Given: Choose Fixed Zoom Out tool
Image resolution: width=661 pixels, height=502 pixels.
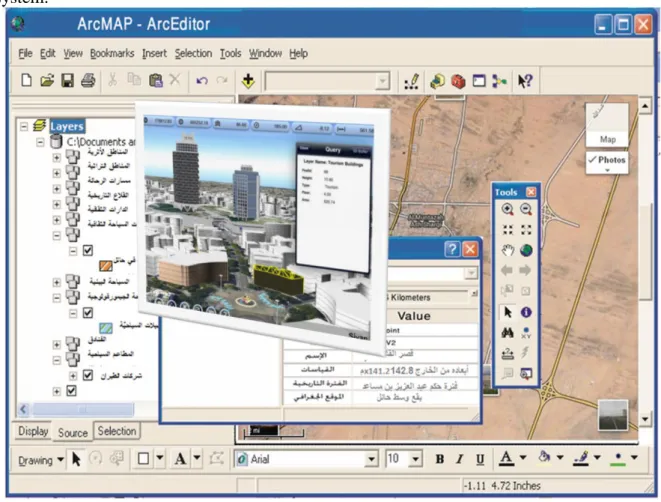Looking at the screenshot, I should point(526,230).
